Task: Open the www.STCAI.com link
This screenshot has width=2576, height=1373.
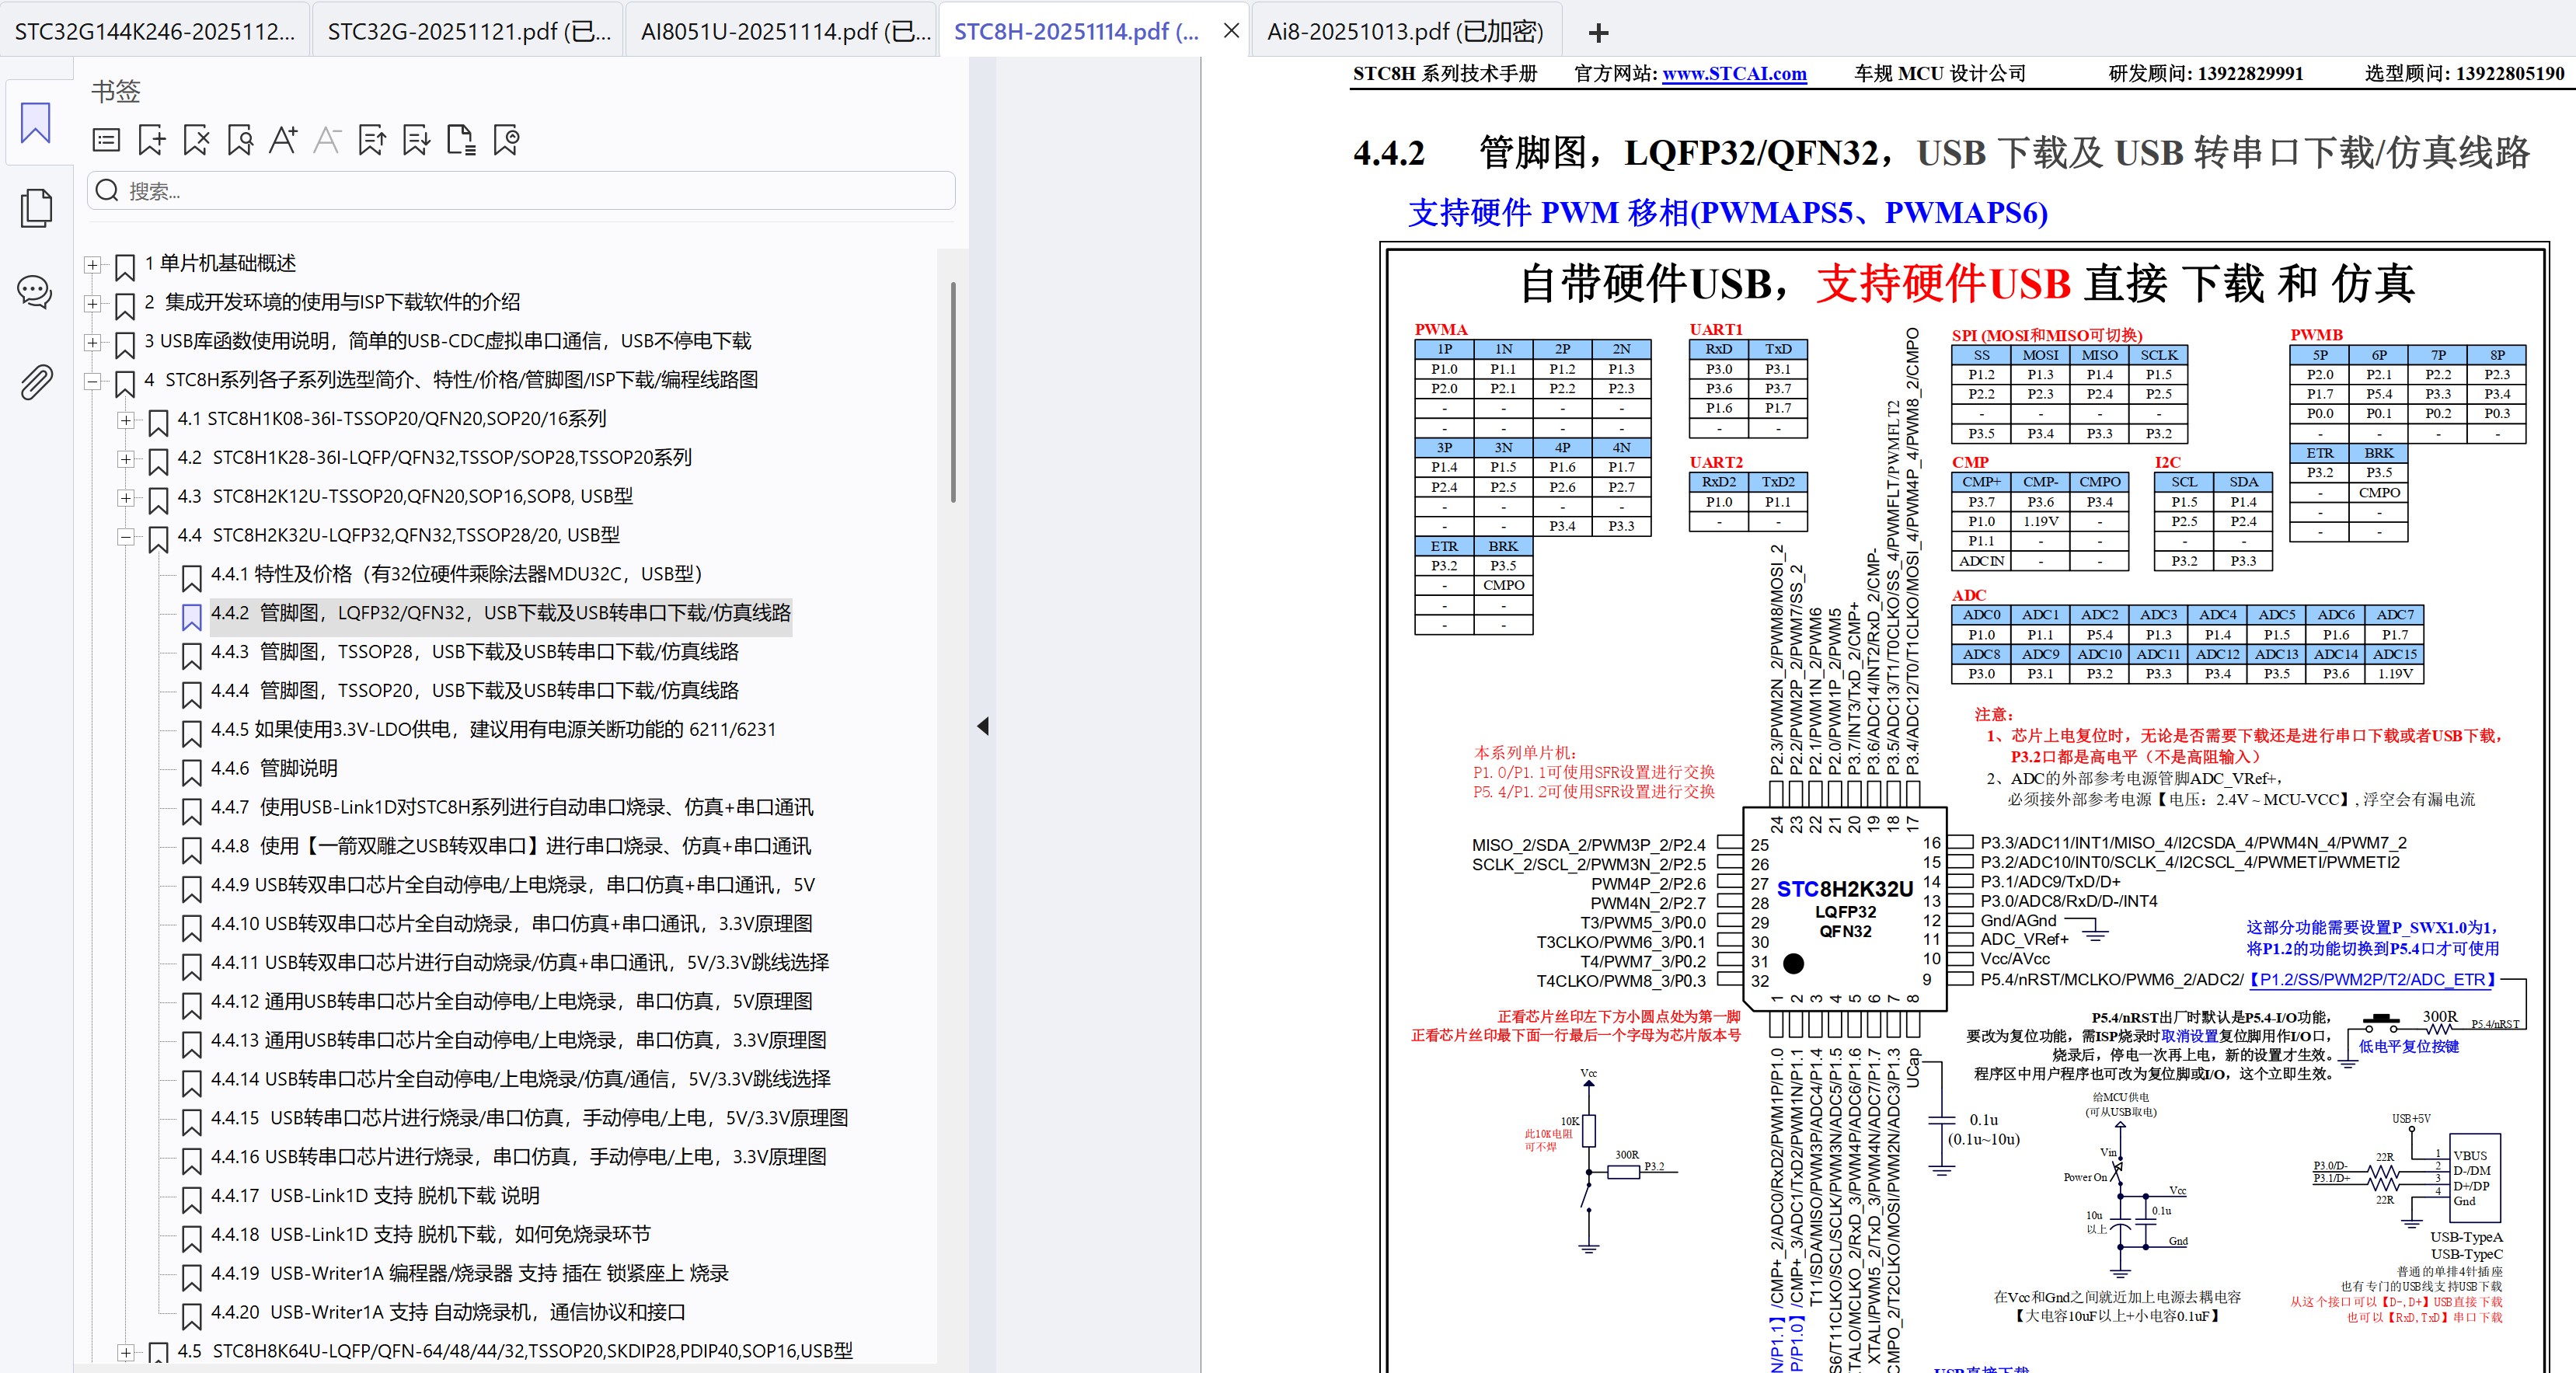Action: tap(1733, 73)
